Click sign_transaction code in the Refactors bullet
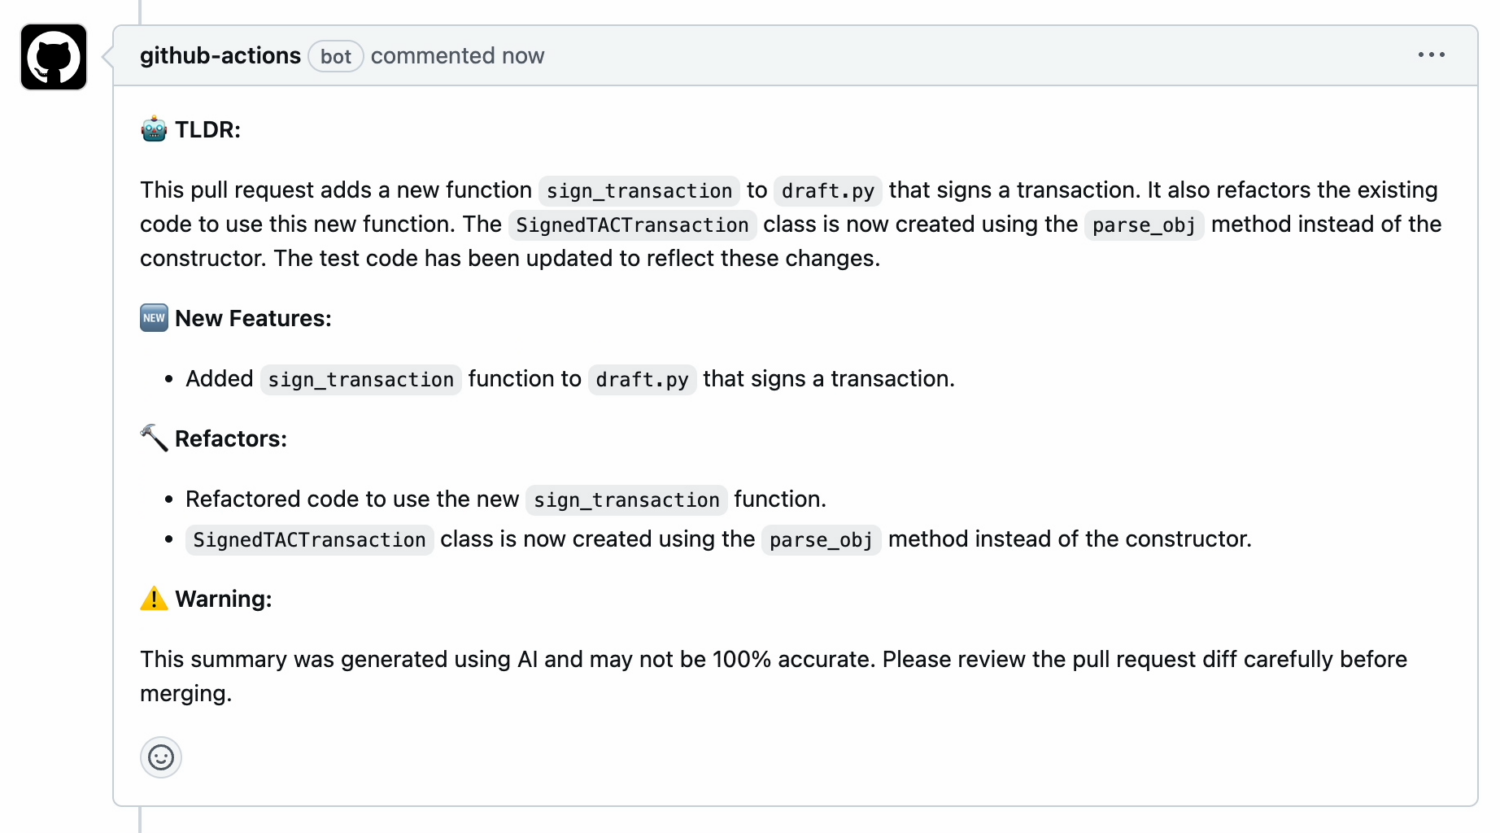Viewport: 1500px width, 833px height. click(626, 500)
